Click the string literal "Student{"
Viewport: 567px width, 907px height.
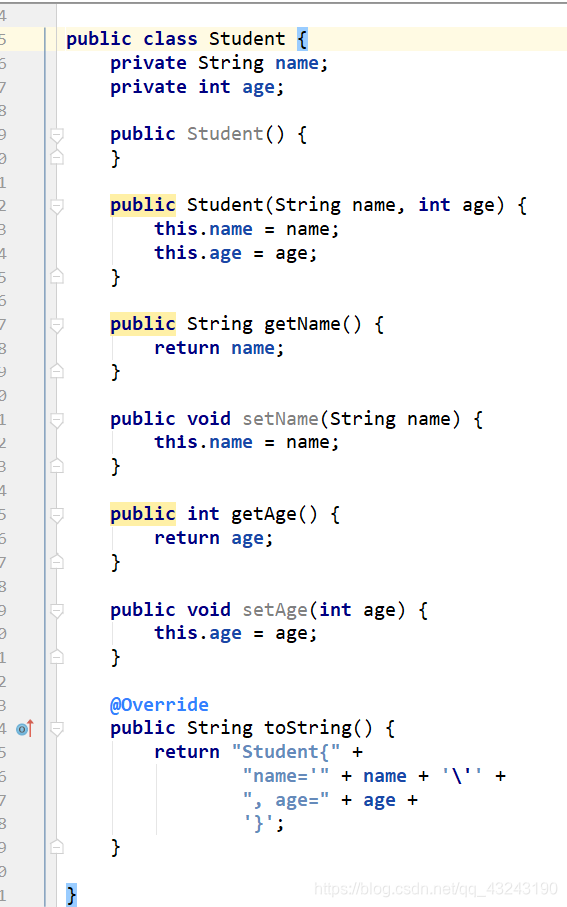pyautogui.click(x=286, y=752)
